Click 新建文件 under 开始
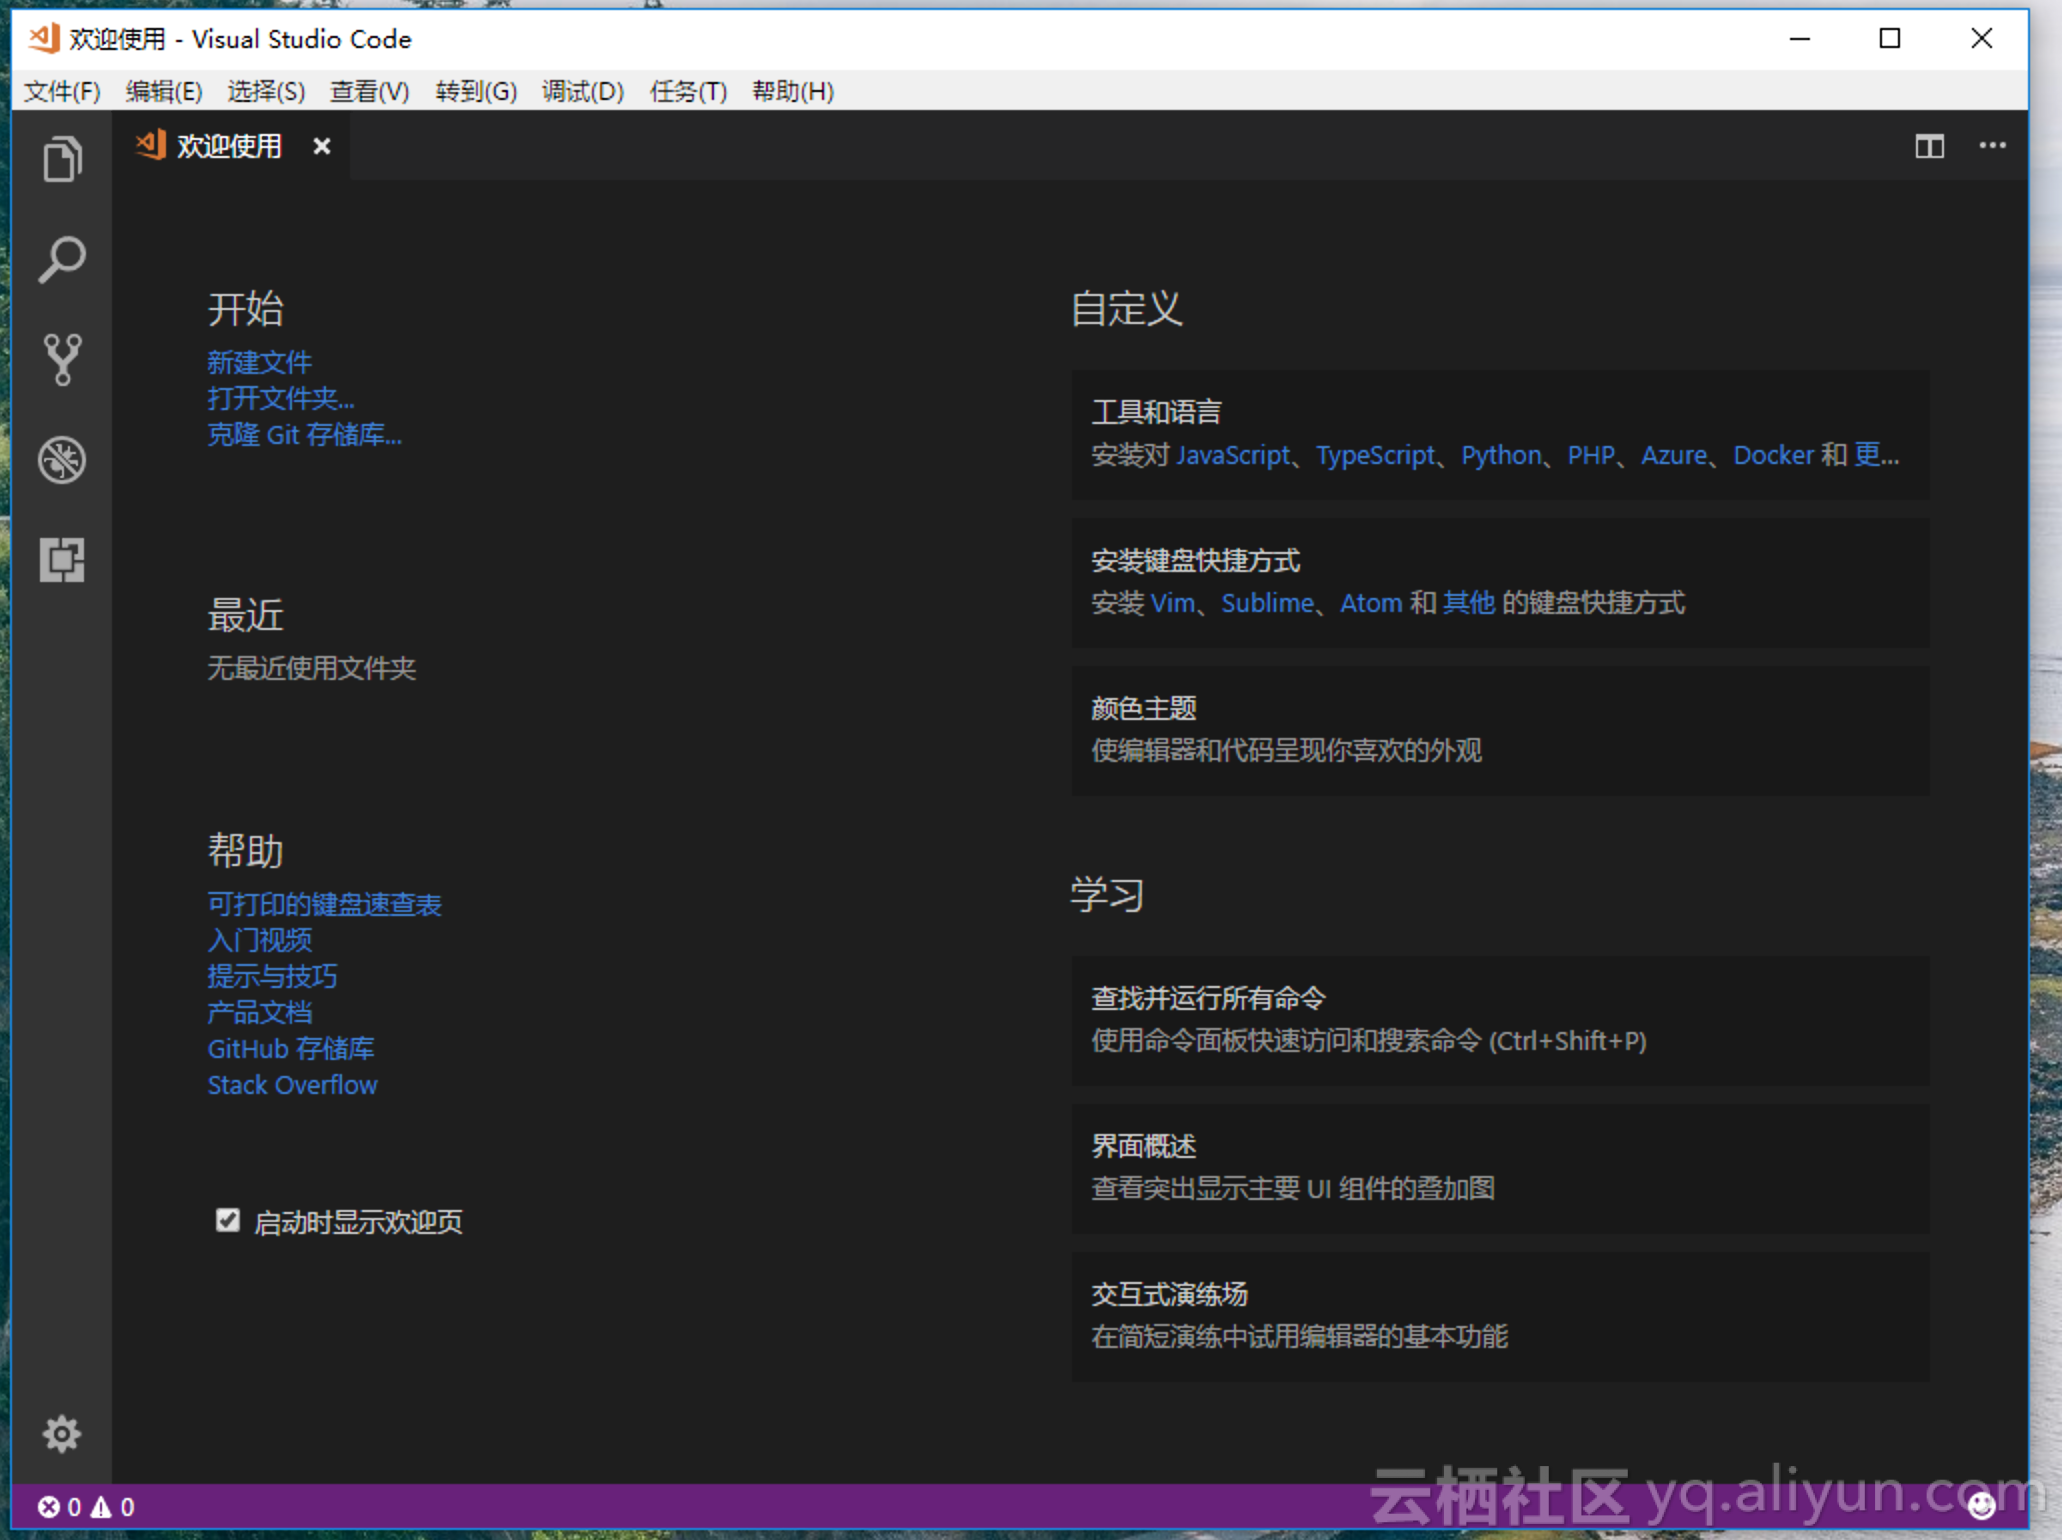Viewport: 2062px width, 1540px height. [259, 362]
